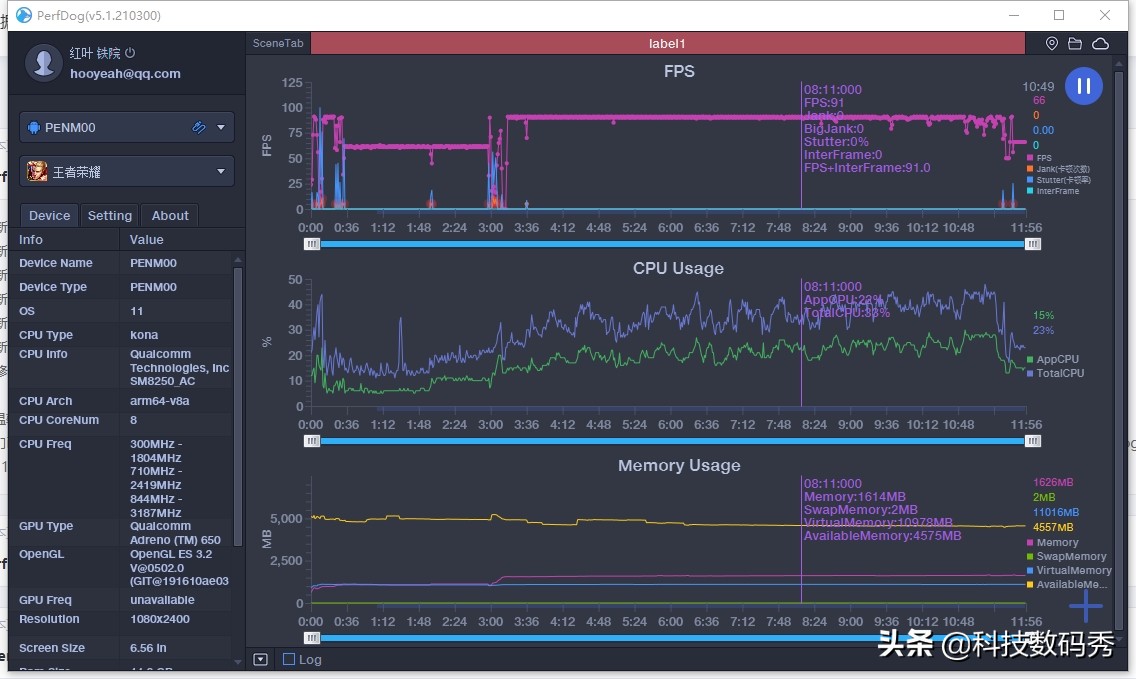Open the folder icon in top bar

click(x=1075, y=44)
